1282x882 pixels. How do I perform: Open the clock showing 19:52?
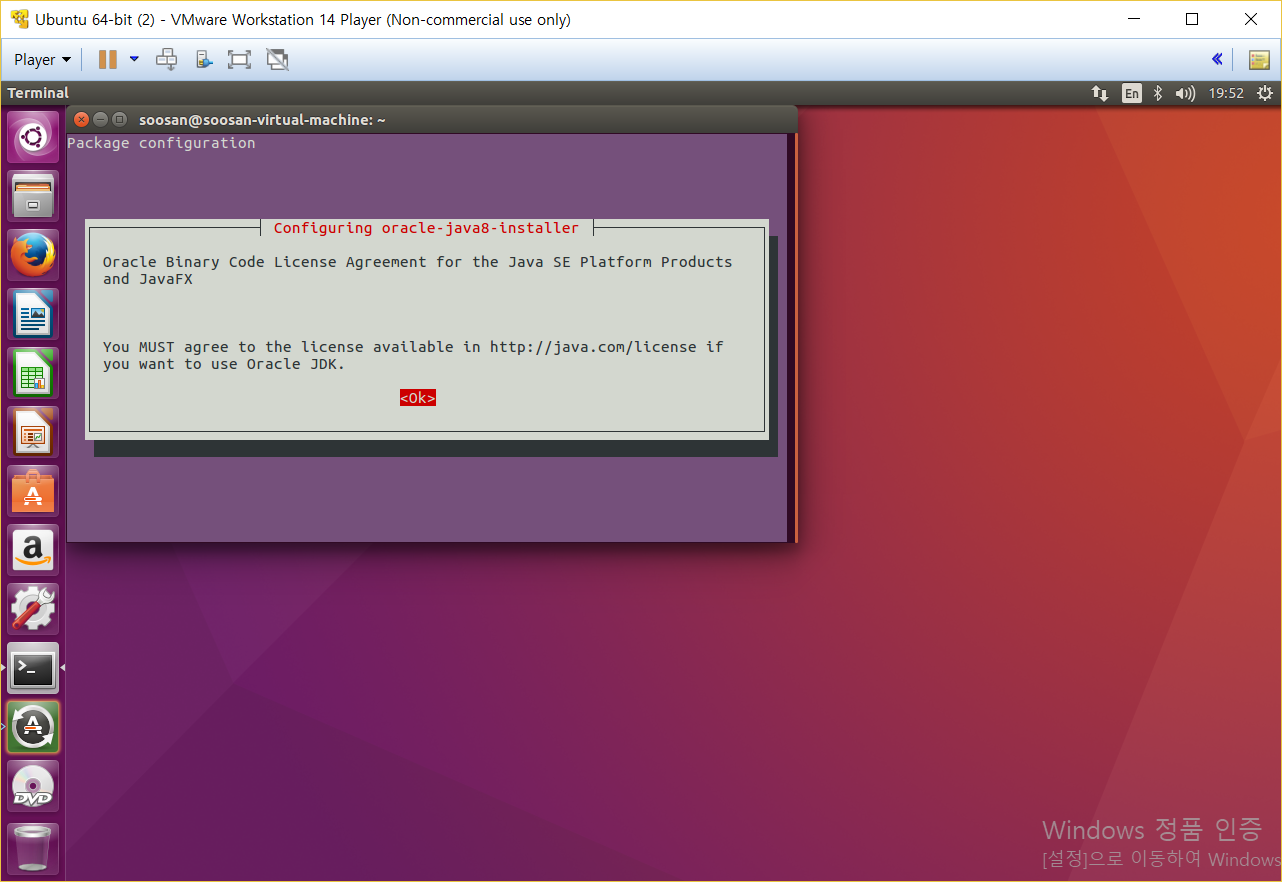pos(1226,93)
